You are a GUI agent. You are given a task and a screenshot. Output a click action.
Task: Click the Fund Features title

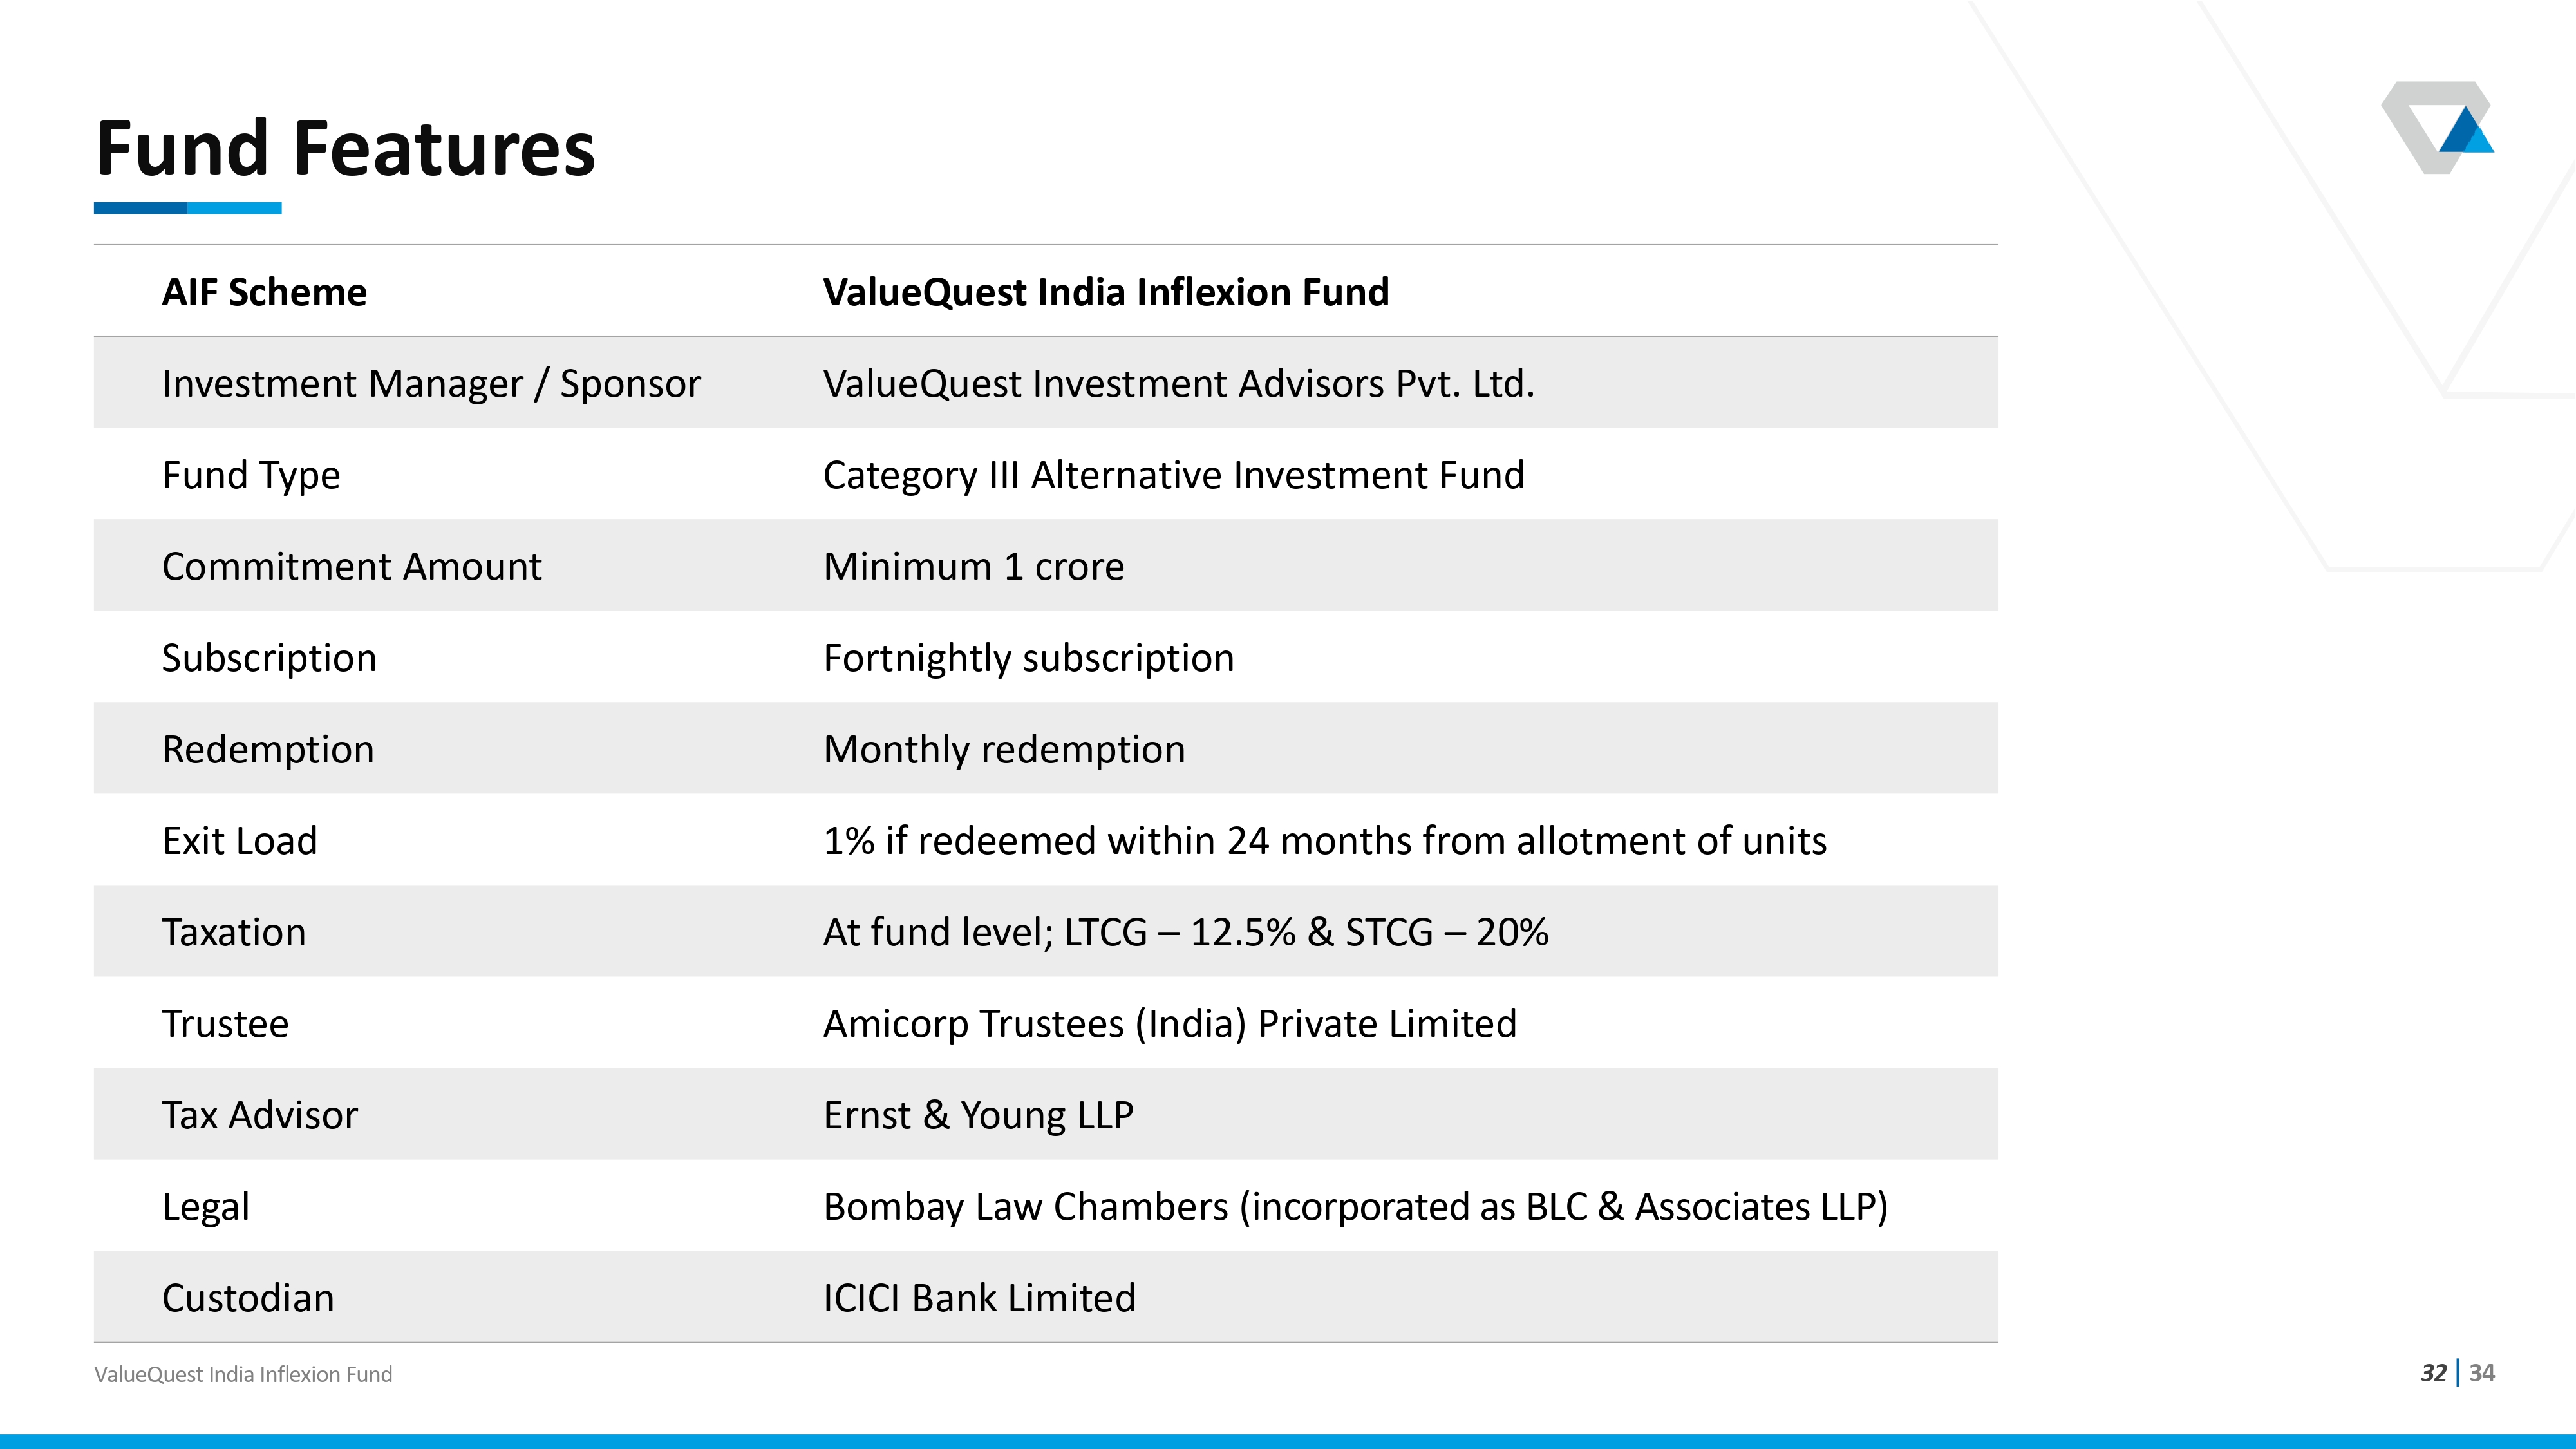pyautogui.click(x=345, y=148)
